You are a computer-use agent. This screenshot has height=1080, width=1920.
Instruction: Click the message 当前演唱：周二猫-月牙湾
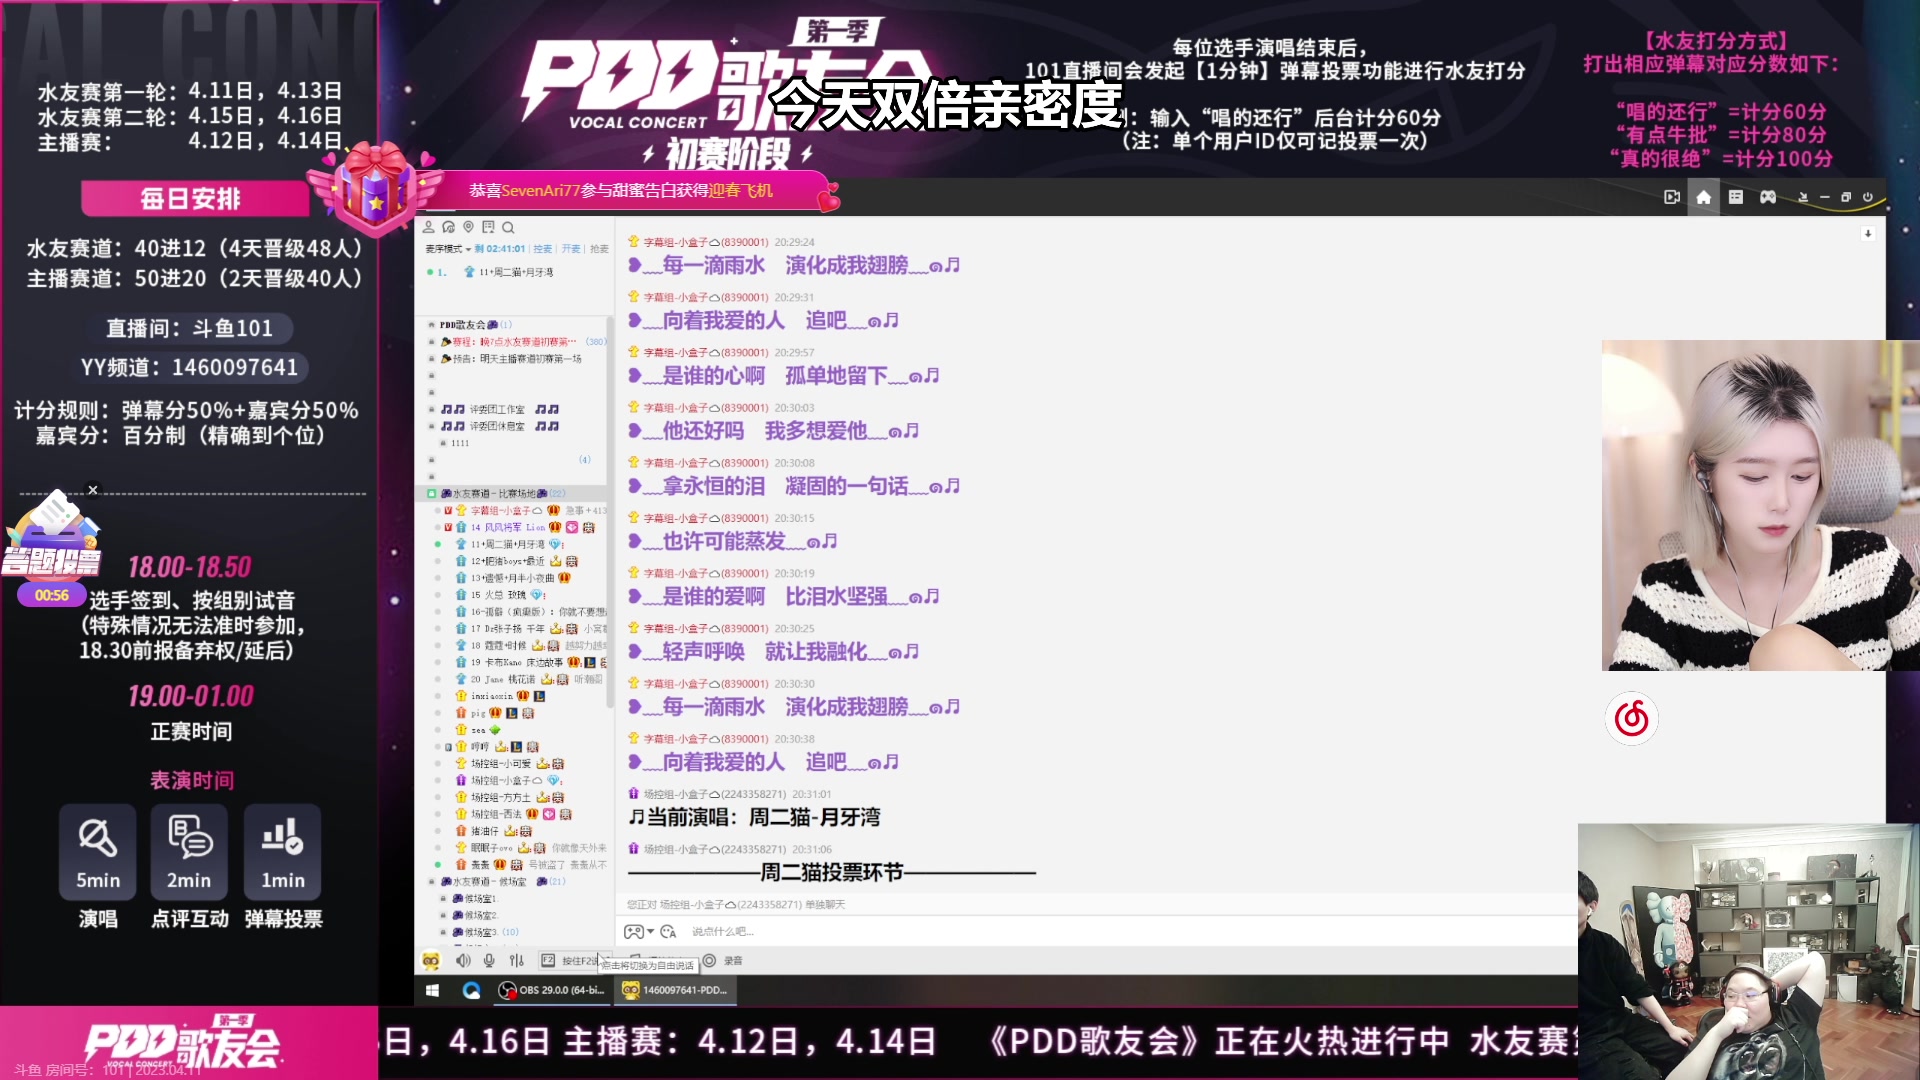755,818
